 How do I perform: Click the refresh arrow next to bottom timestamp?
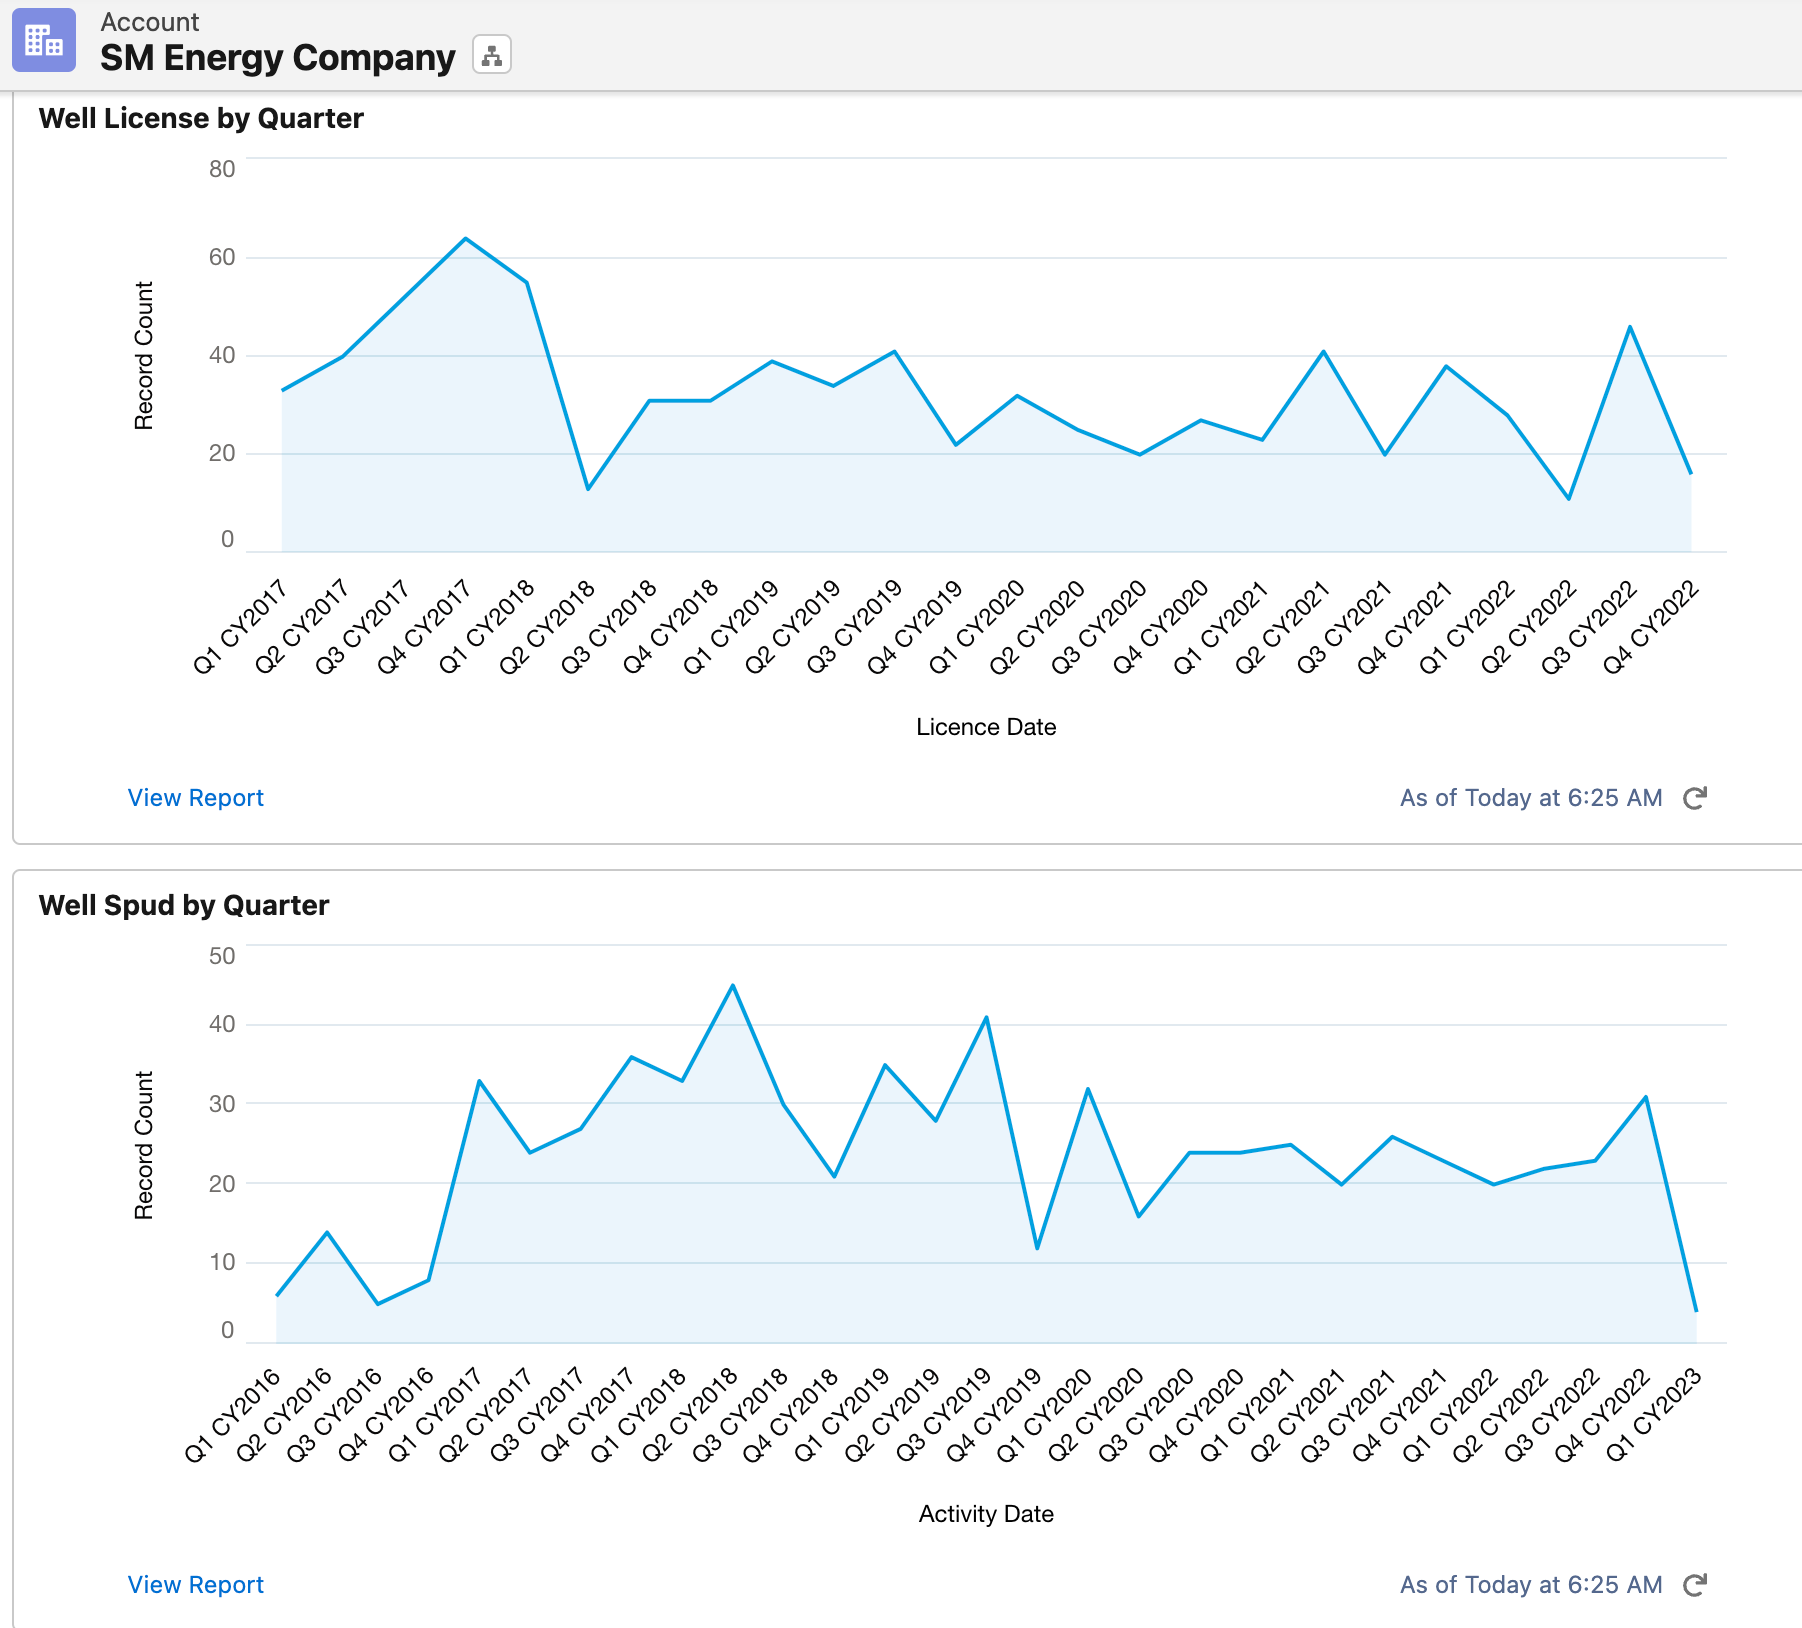[1693, 1584]
